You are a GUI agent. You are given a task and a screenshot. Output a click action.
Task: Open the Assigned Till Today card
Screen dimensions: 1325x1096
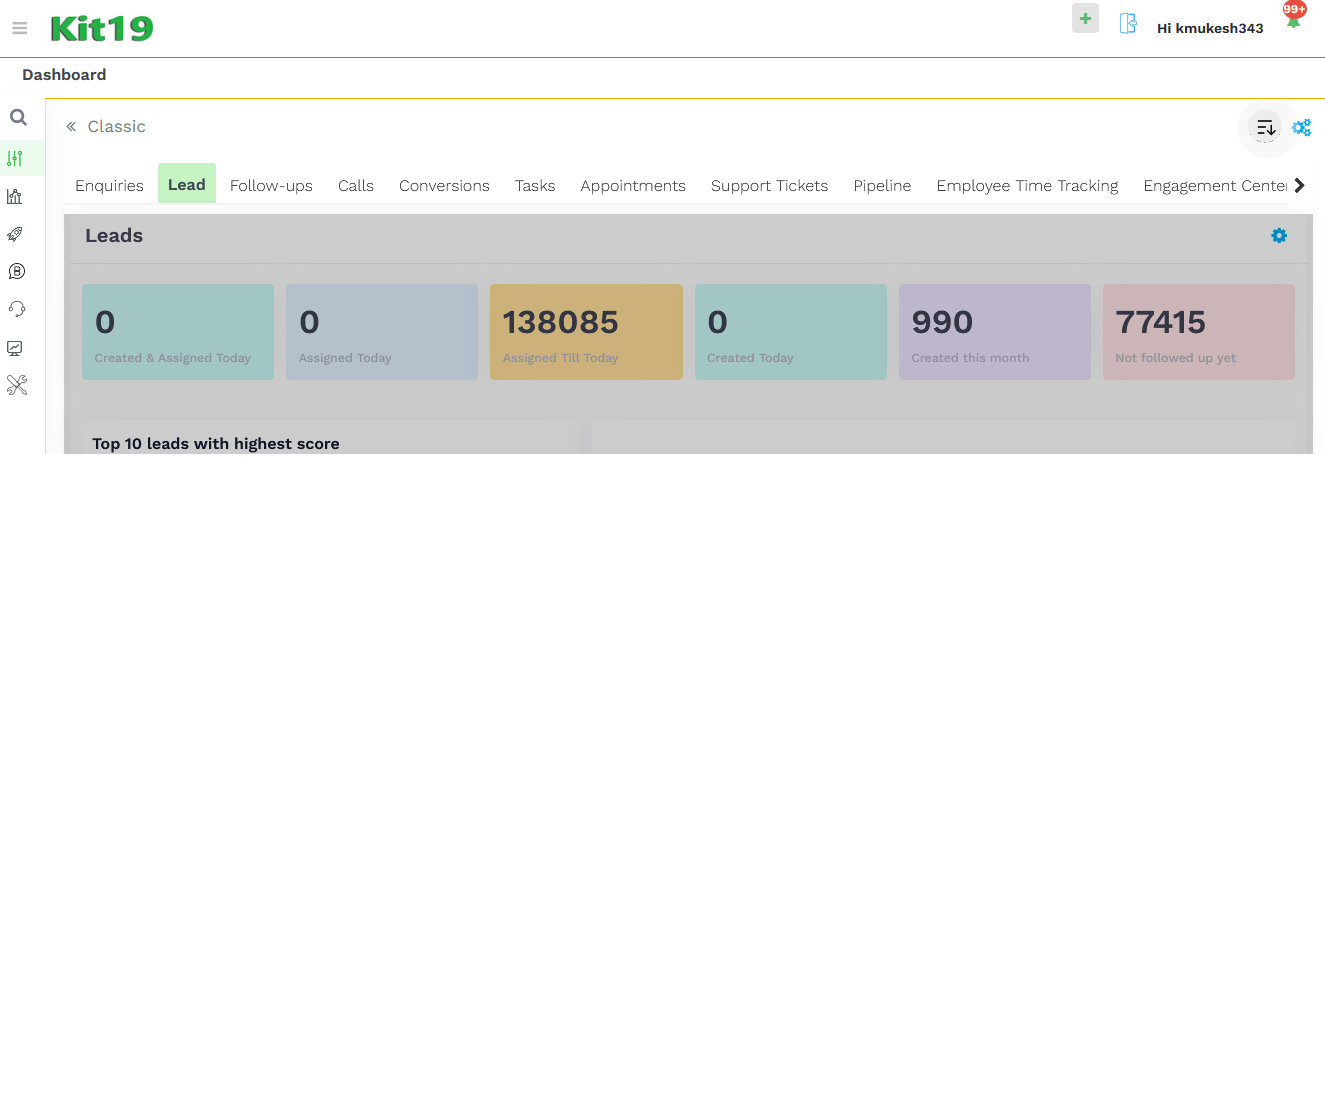click(x=586, y=332)
